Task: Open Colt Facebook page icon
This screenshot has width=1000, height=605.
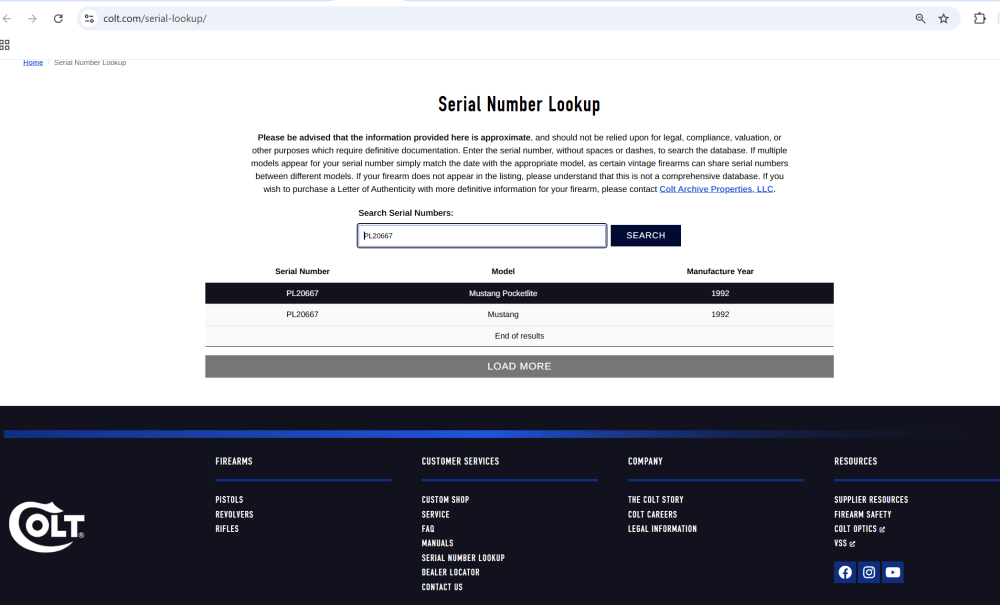Action: pos(845,572)
